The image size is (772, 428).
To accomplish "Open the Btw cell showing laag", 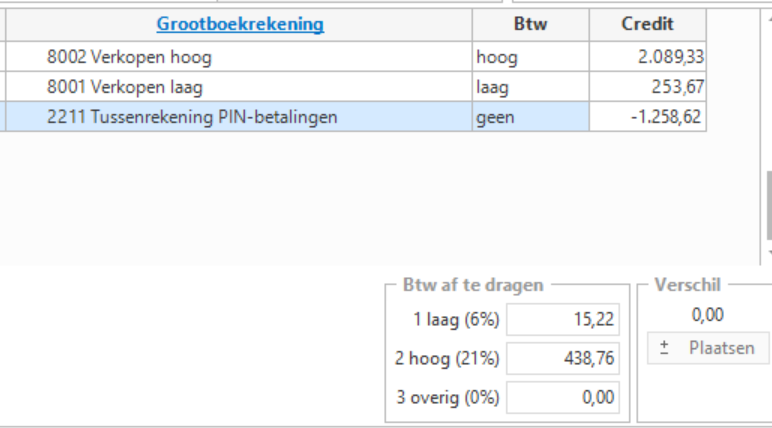I will point(530,87).
